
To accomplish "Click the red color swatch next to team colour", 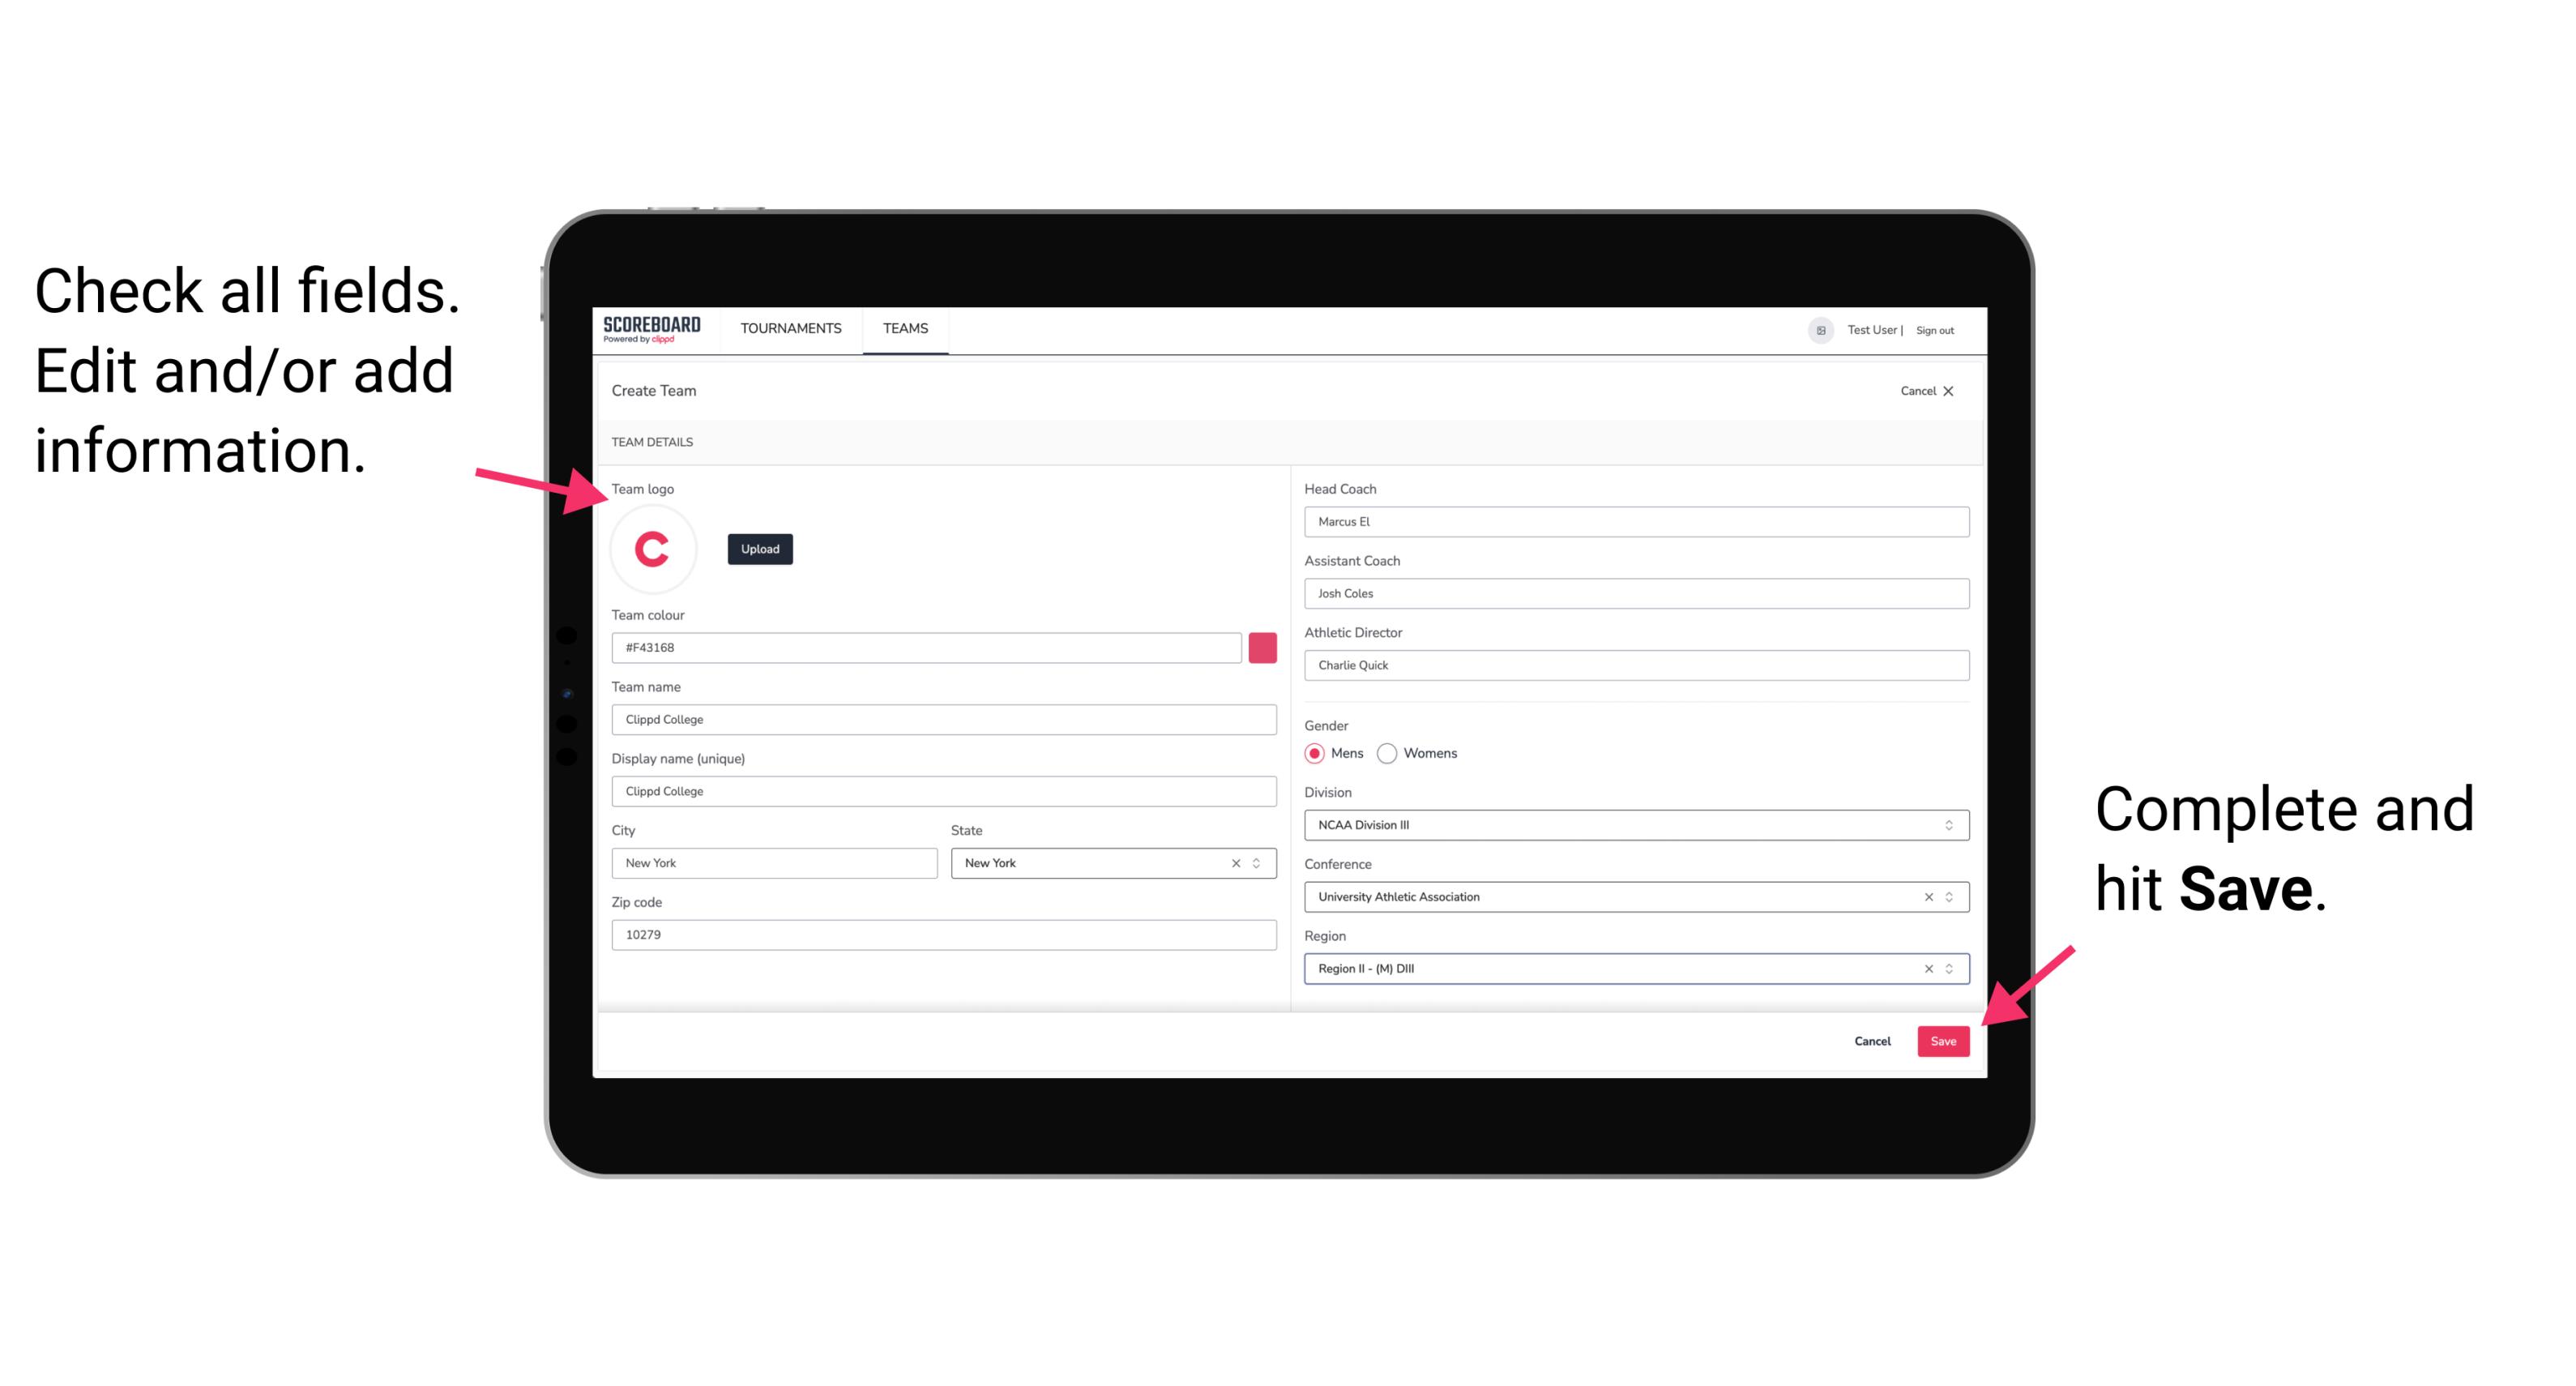I will 1262,645.
